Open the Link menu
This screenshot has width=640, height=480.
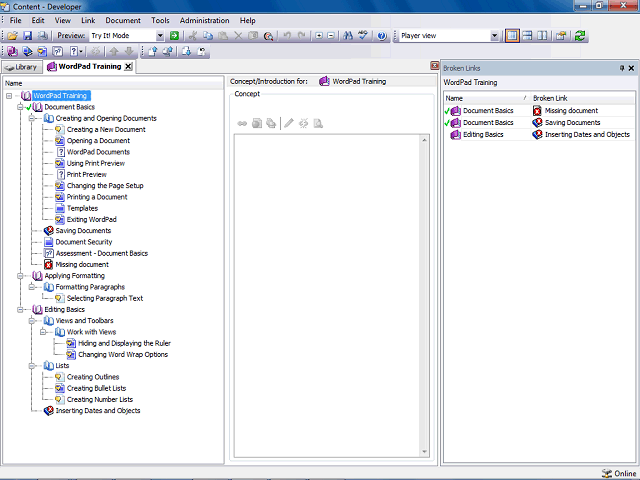(88, 20)
